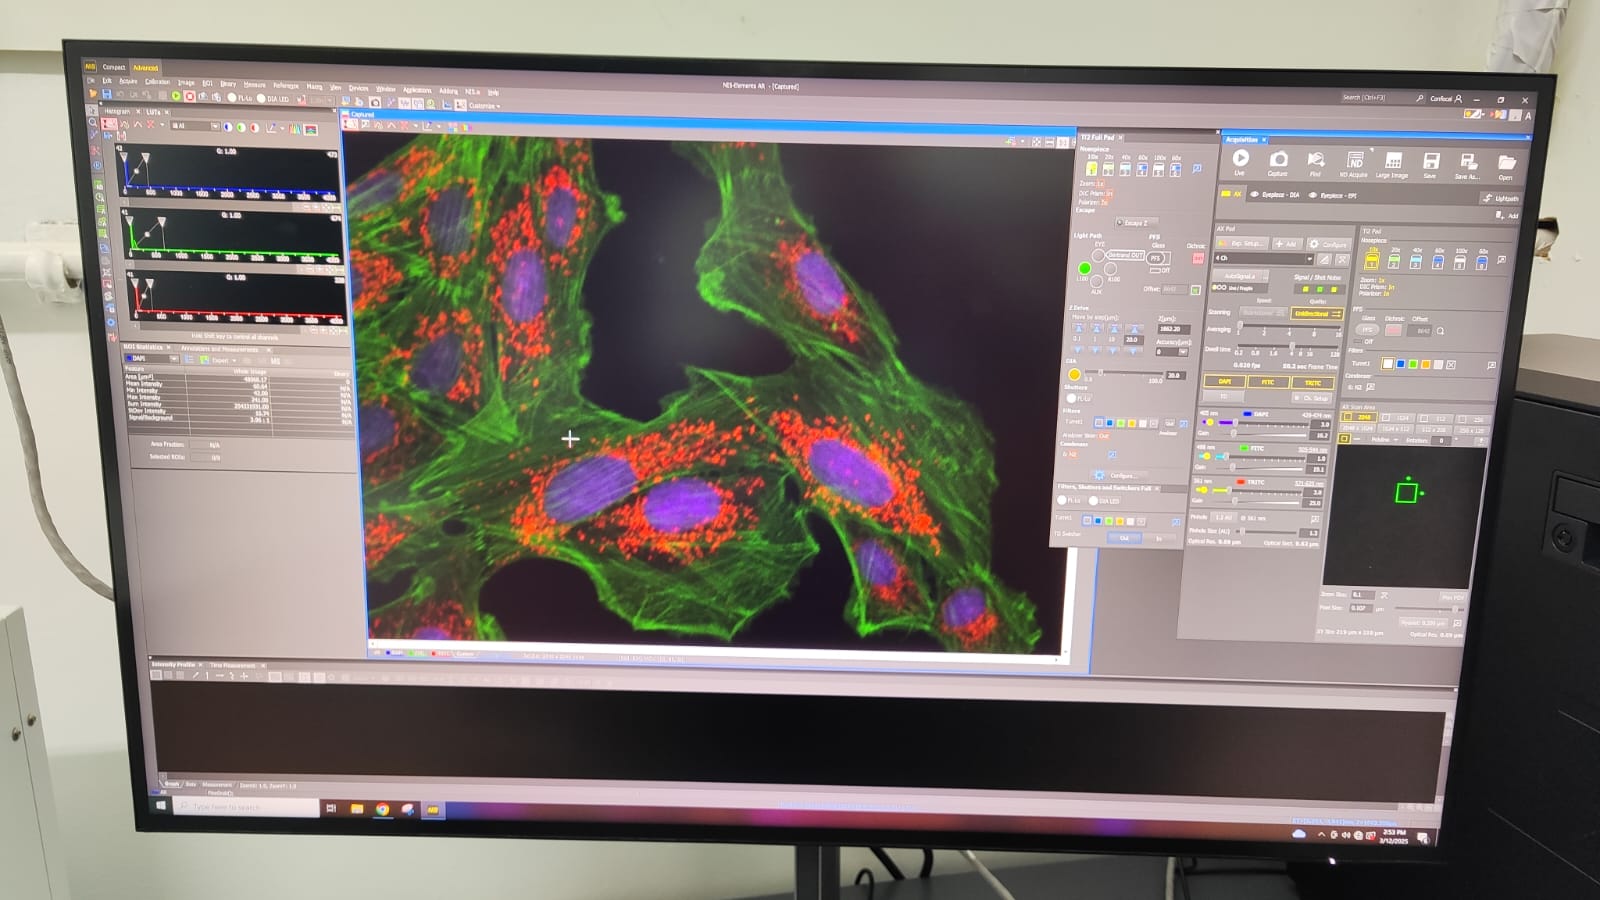Click Z position value field
The image size is (1600, 900).
coord(1174,330)
